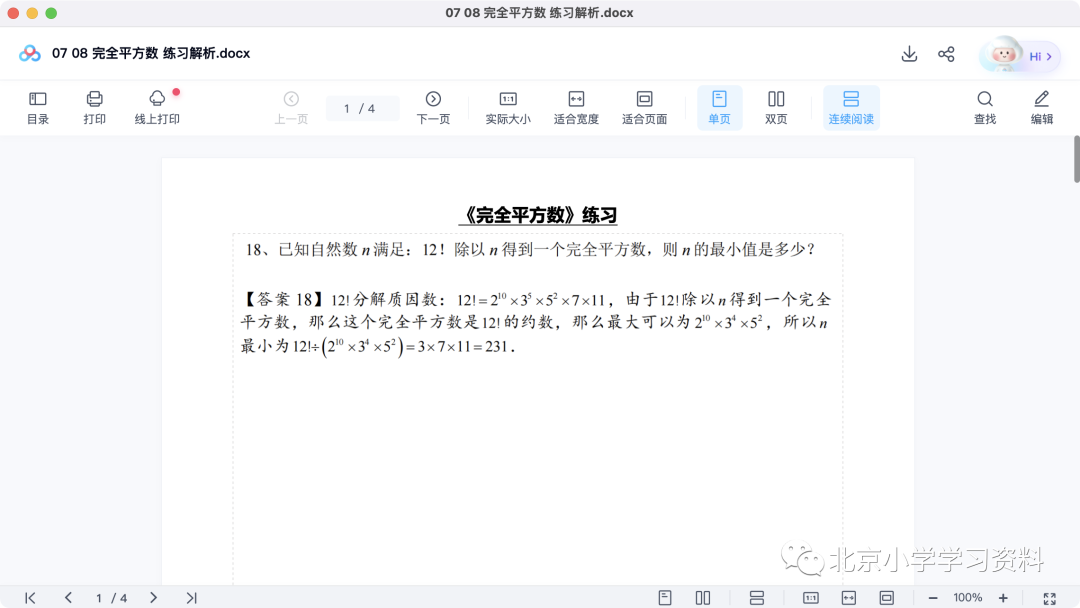The image size is (1080, 608).
Task: Enter fullscreen with the expand icon
Action: pyautogui.click(x=1050, y=598)
